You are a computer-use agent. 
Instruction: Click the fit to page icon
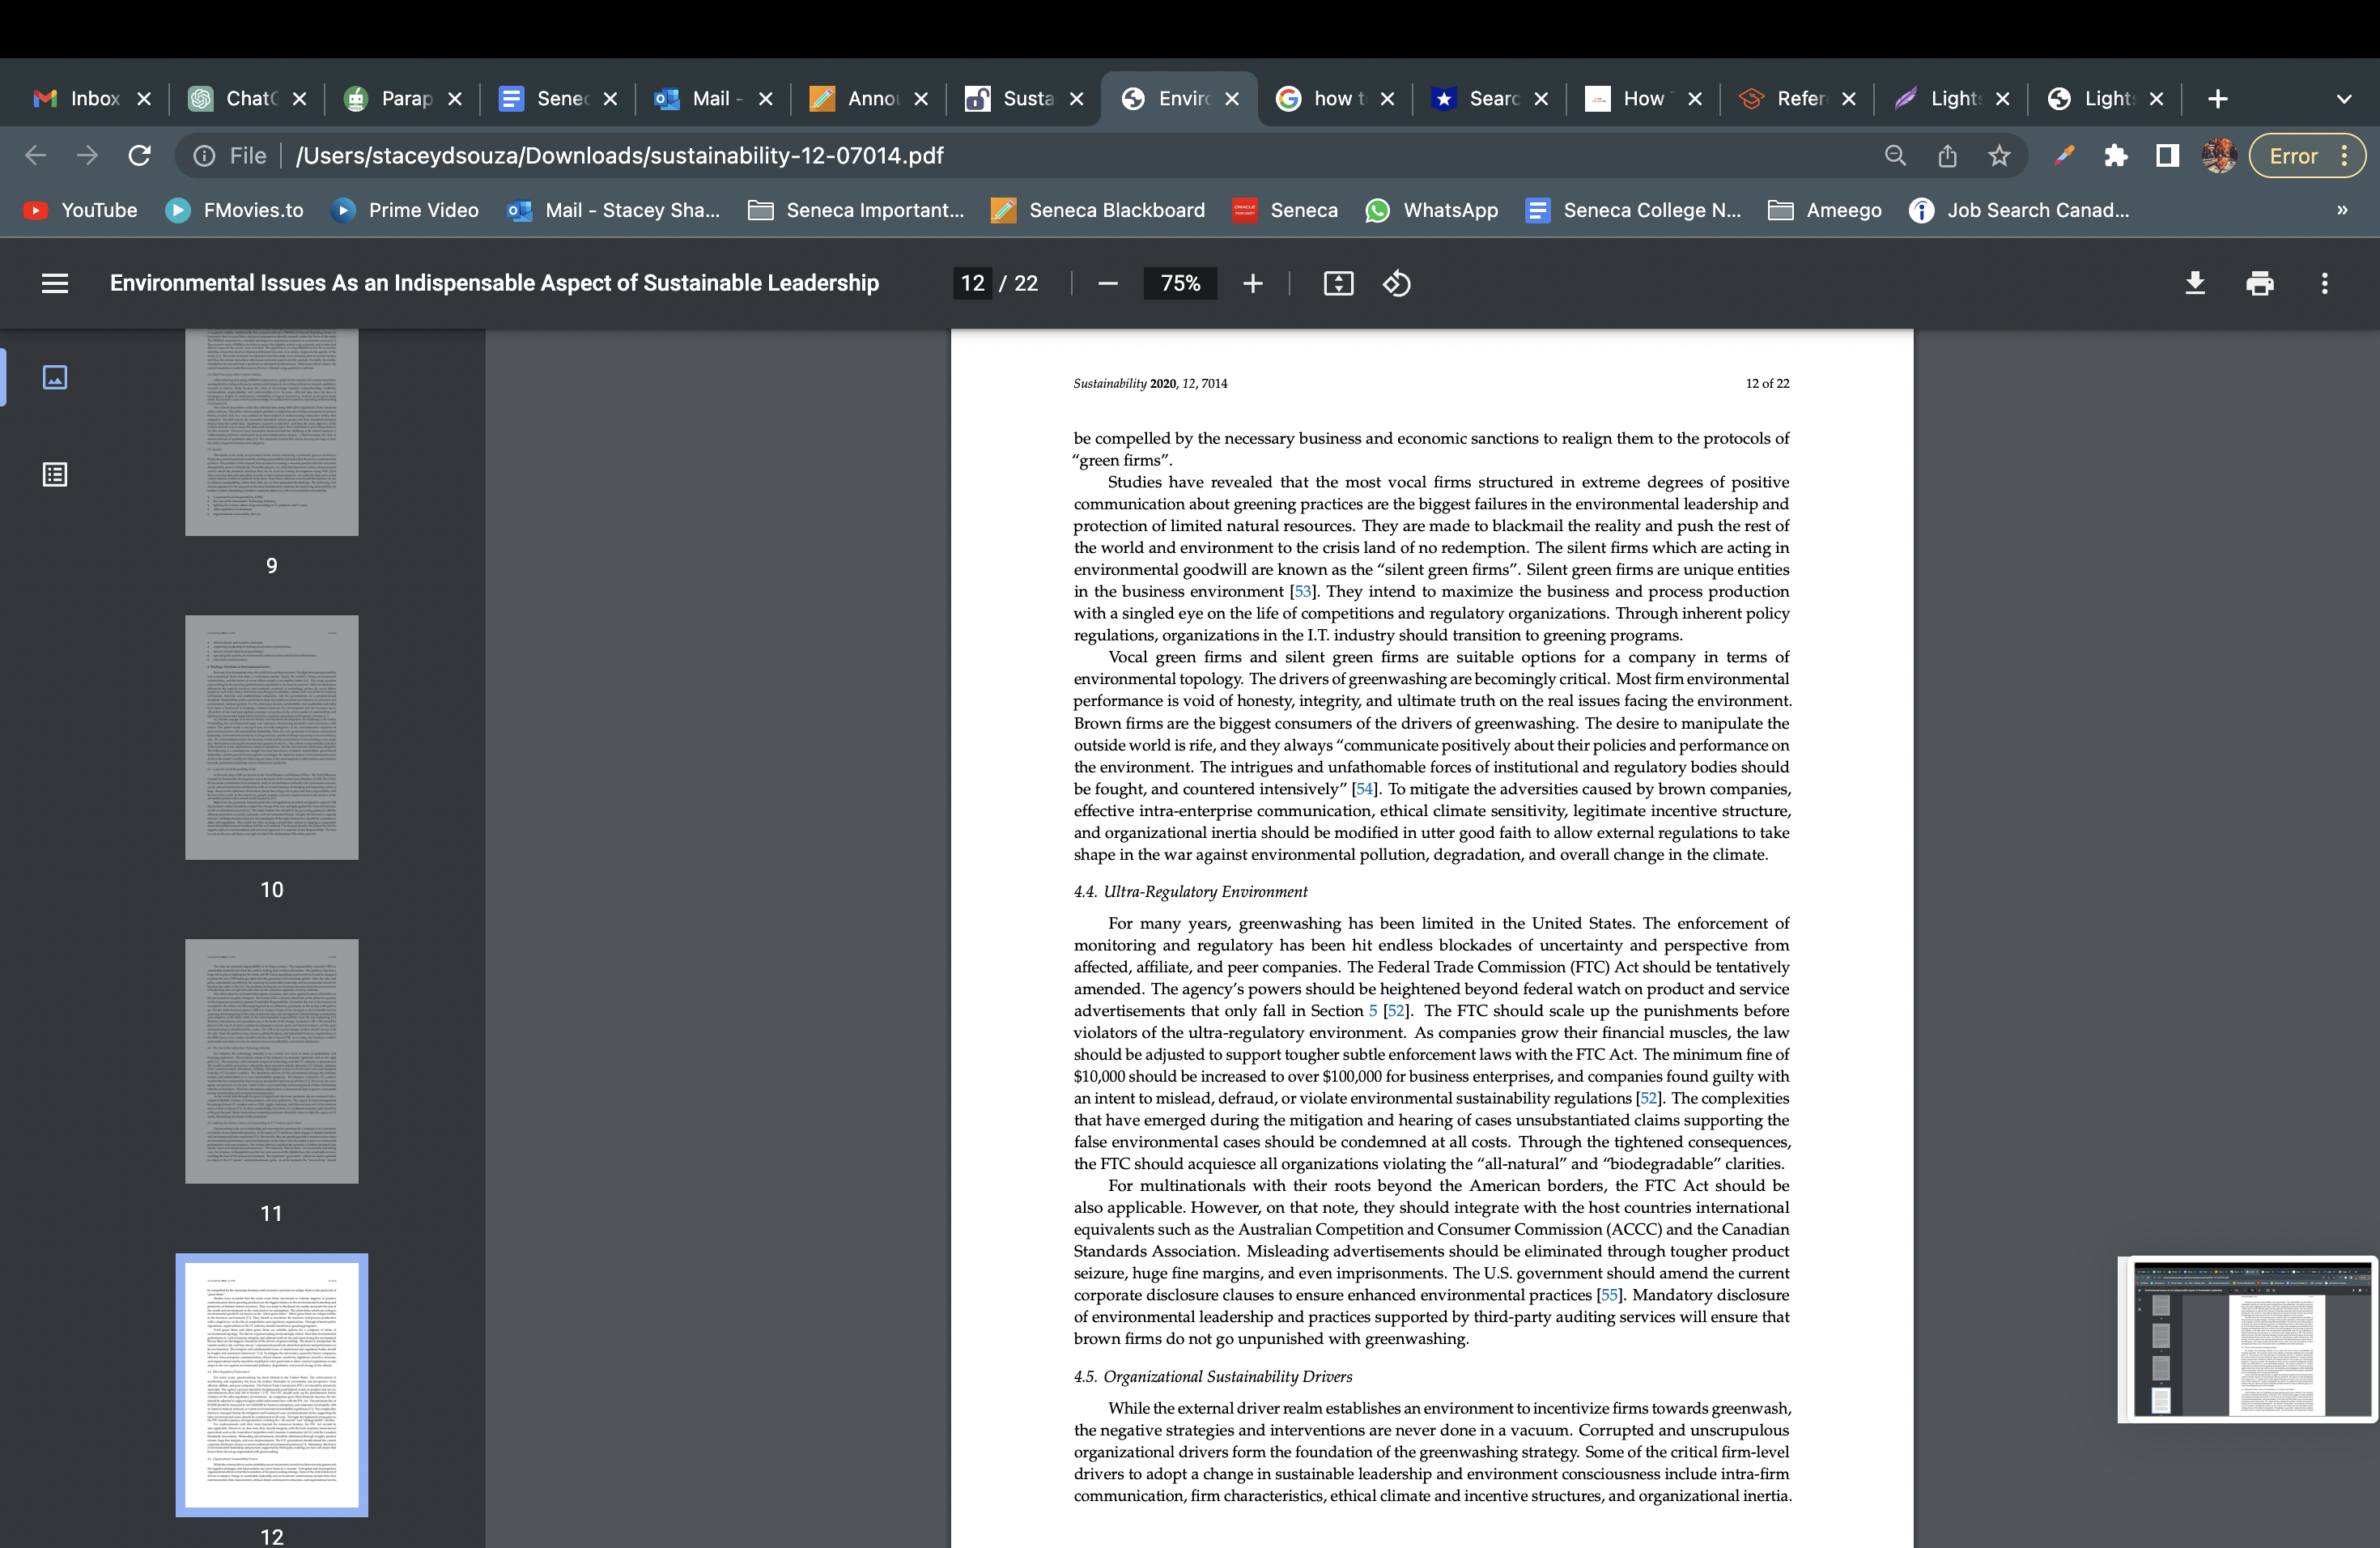[1338, 284]
